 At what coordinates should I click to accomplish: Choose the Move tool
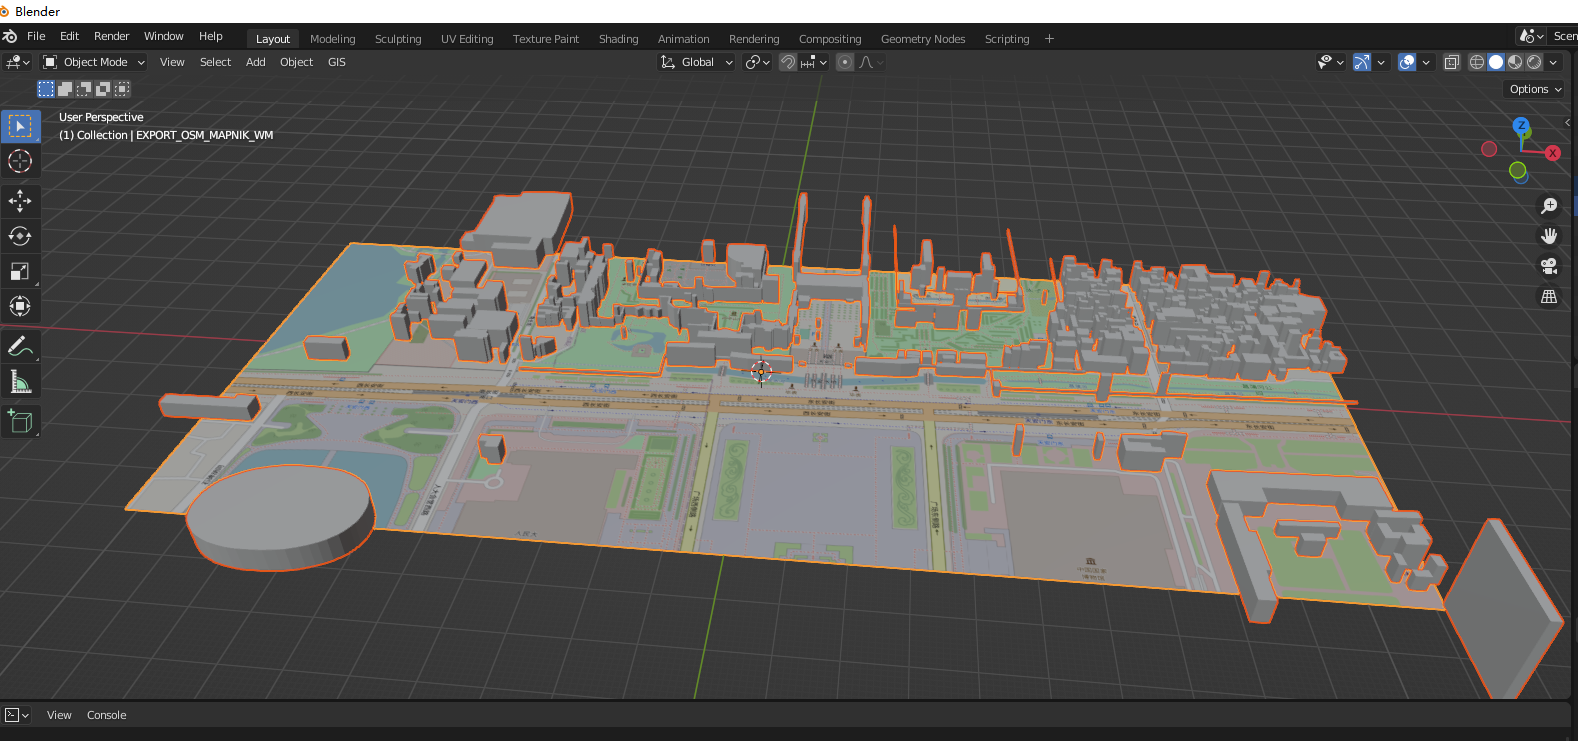click(x=20, y=201)
